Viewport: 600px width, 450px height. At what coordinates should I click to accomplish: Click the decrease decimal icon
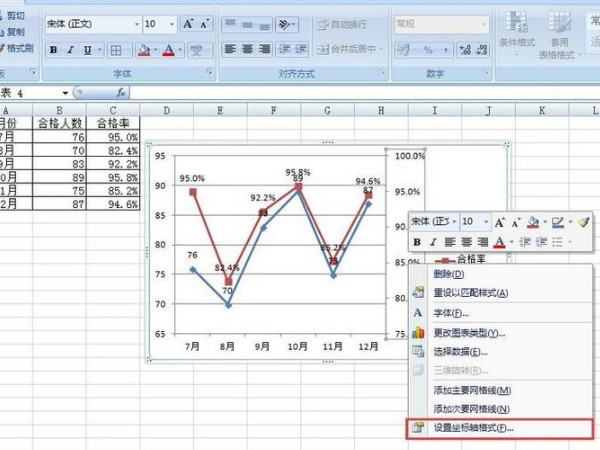click(482, 50)
